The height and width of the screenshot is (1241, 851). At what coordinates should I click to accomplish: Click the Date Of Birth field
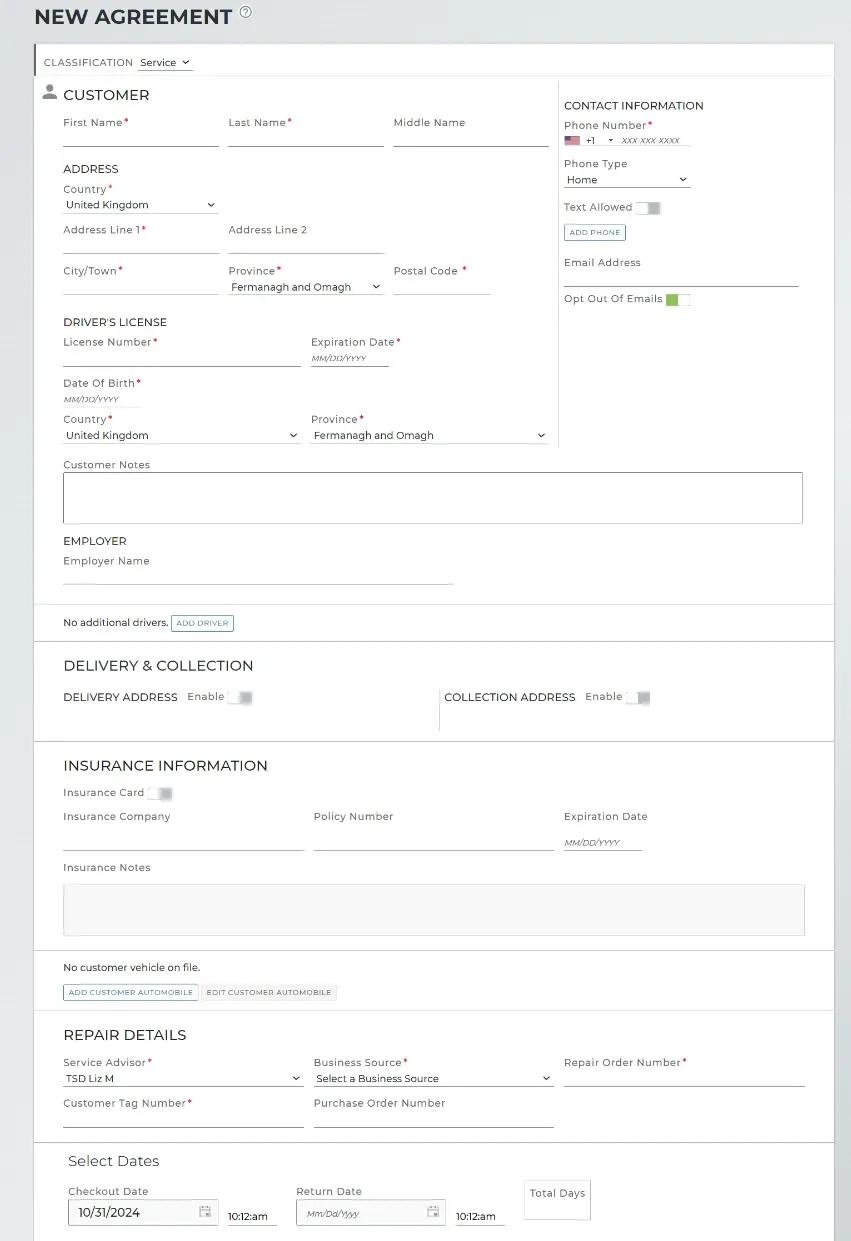point(102,399)
